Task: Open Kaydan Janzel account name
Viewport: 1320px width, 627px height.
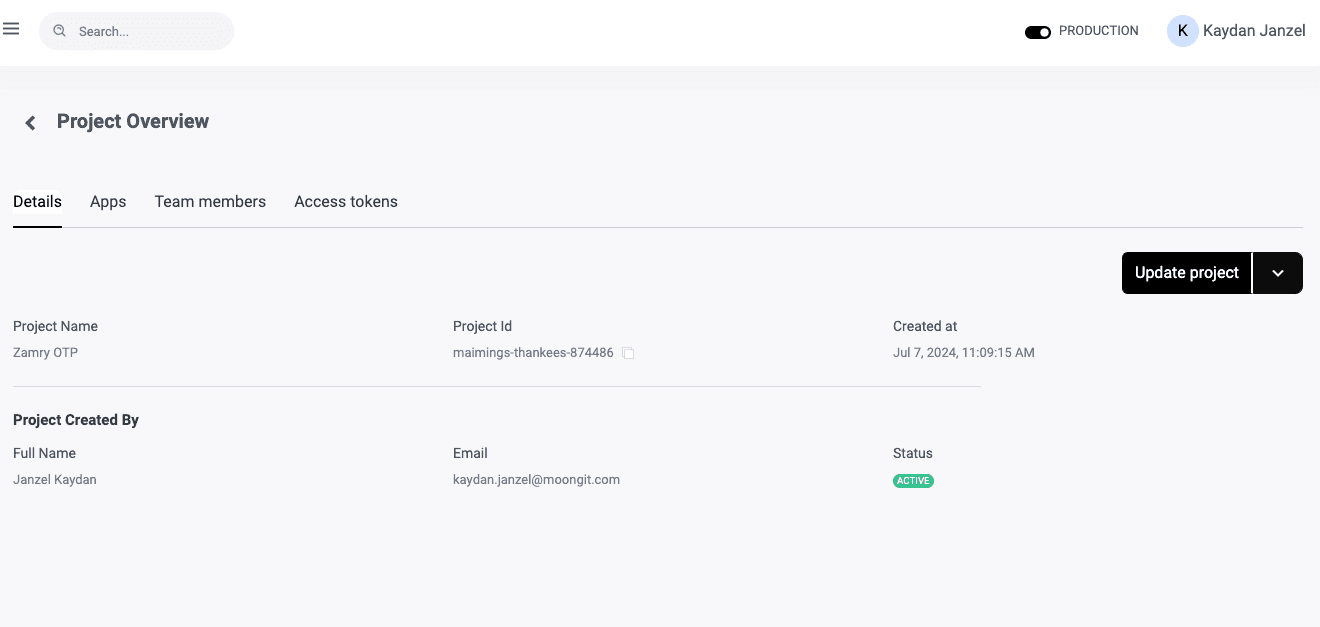Action: [1254, 31]
